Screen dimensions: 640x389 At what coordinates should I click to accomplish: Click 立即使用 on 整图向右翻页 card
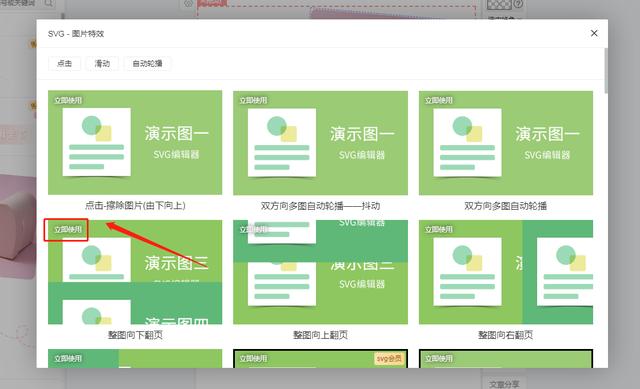coord(439,229)
